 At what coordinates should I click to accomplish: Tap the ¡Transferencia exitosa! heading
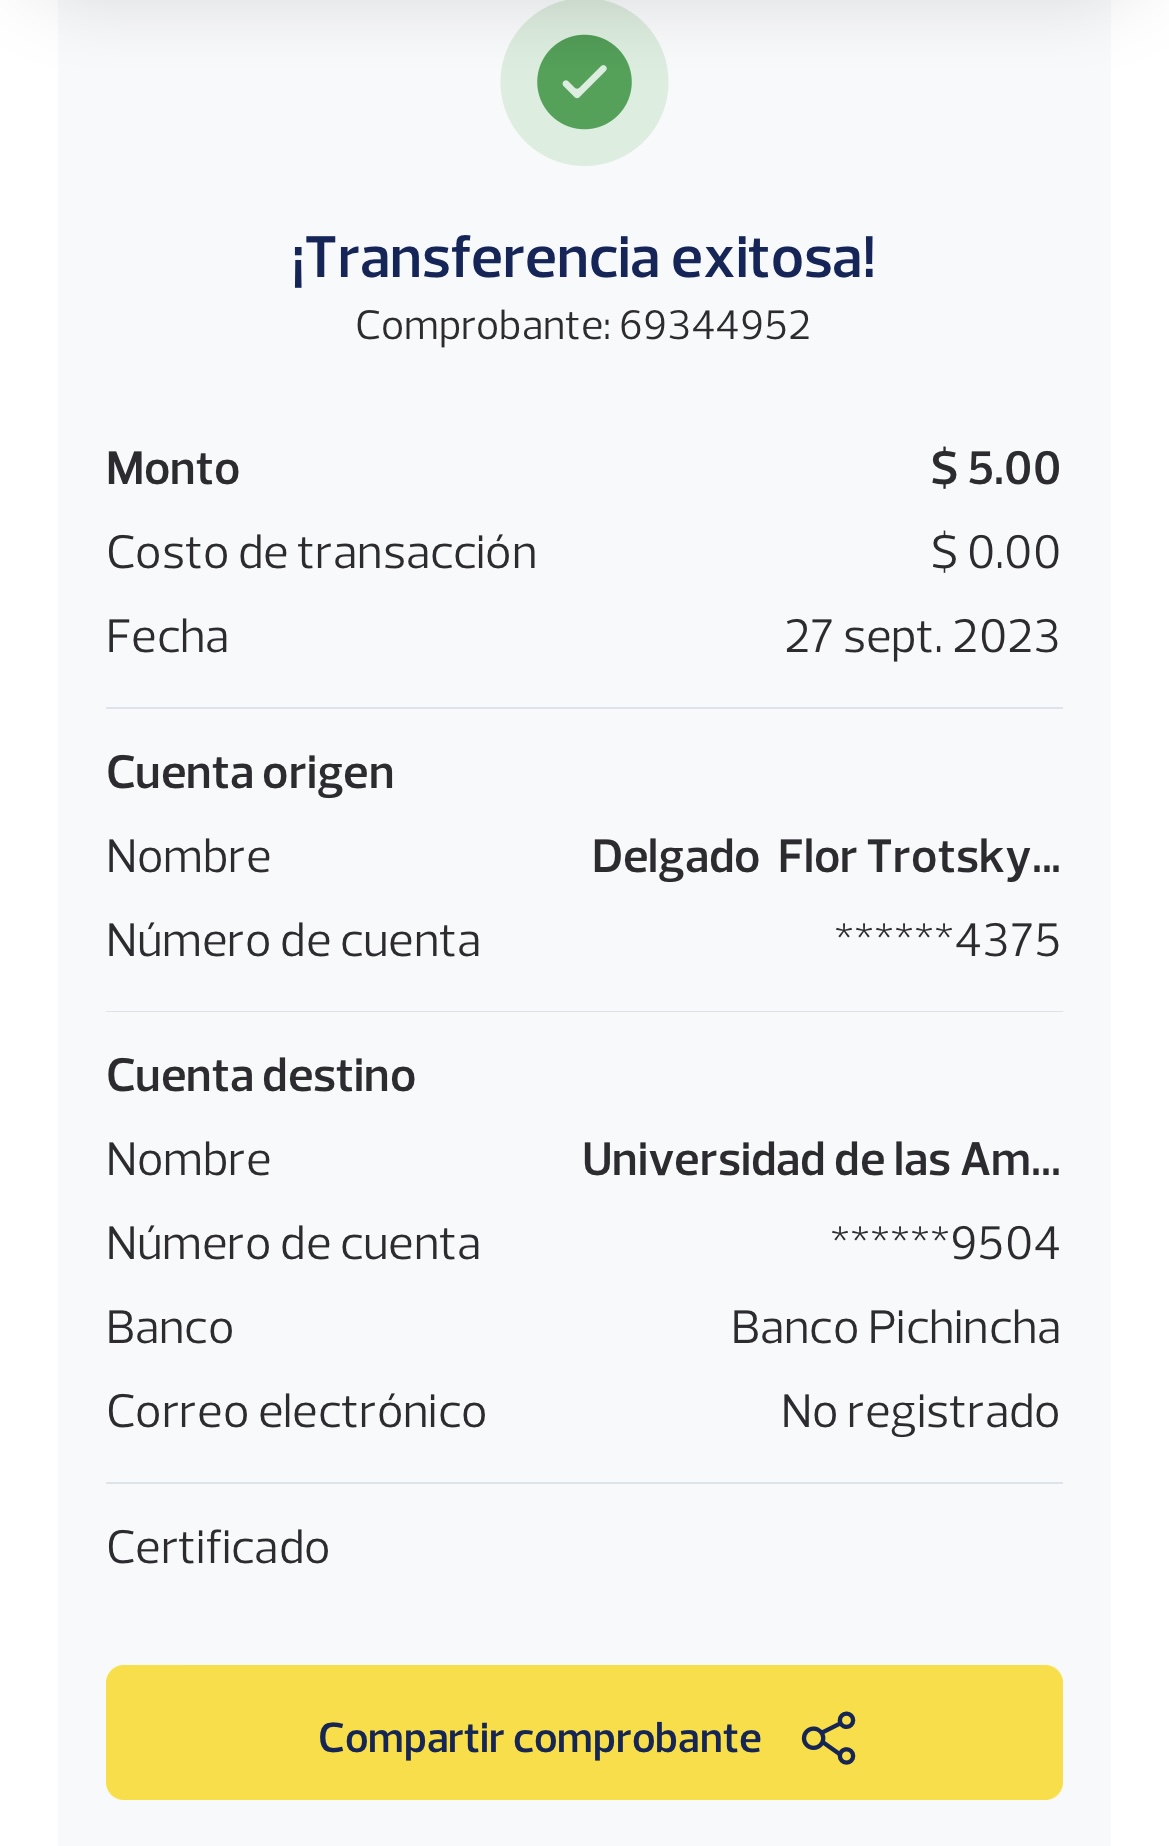[584, 257]
